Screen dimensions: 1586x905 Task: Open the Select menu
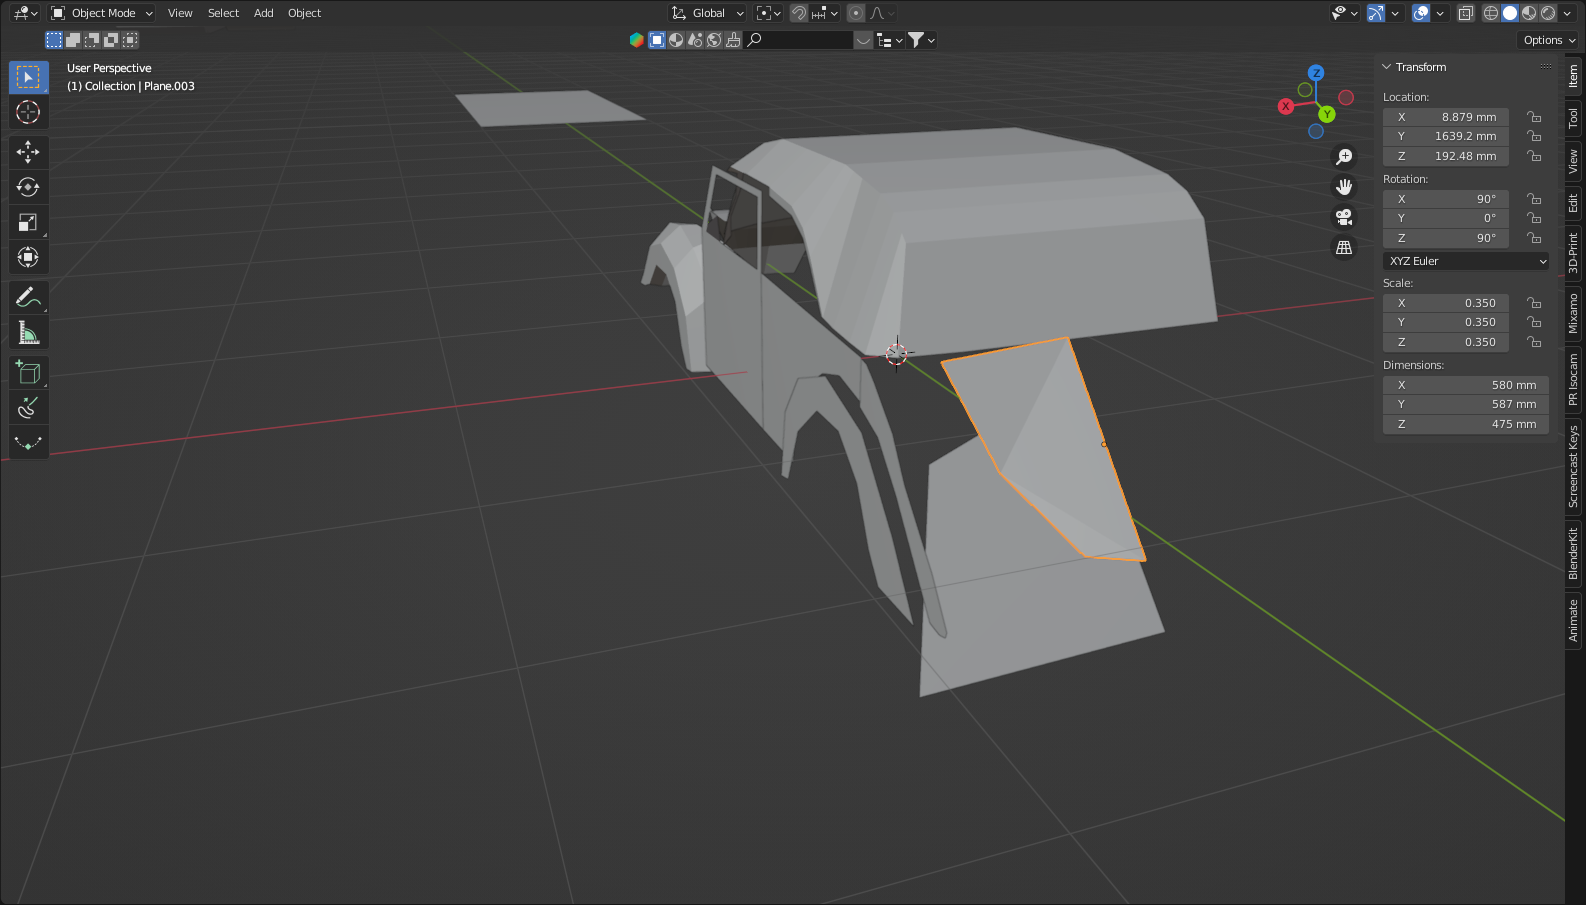coord(223,13)
